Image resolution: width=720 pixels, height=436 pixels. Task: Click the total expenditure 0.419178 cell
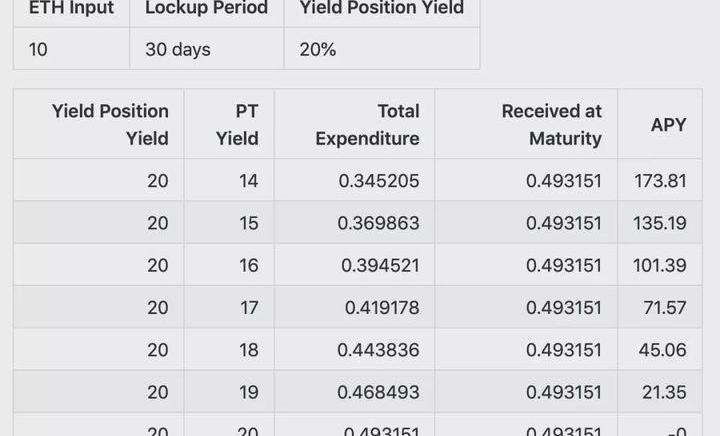coord(382,307)
